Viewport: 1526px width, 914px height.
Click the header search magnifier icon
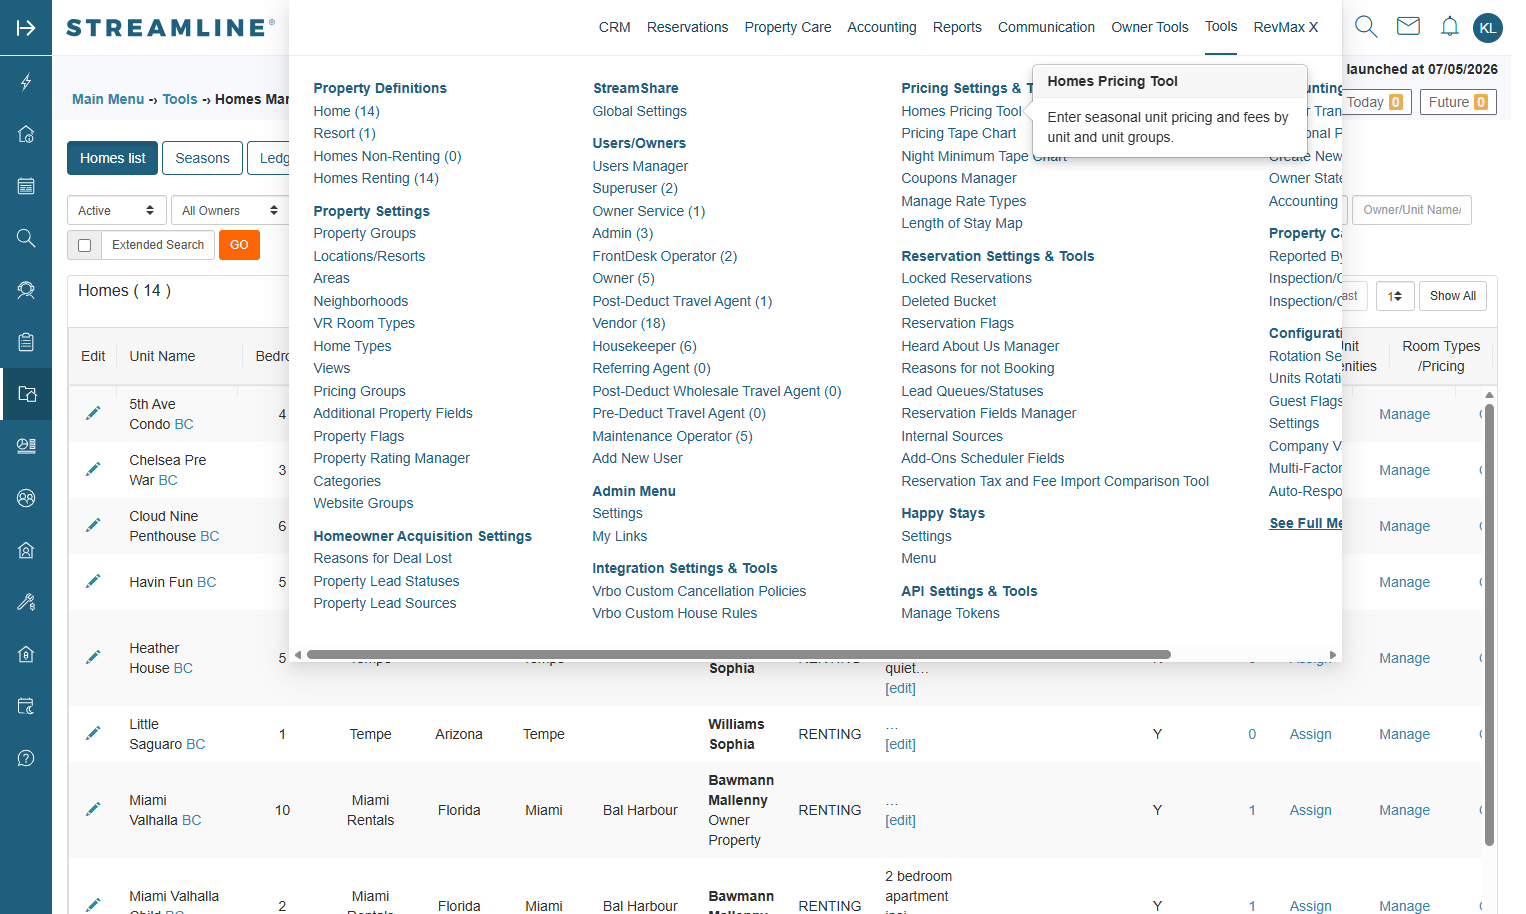click(1366, 27)
